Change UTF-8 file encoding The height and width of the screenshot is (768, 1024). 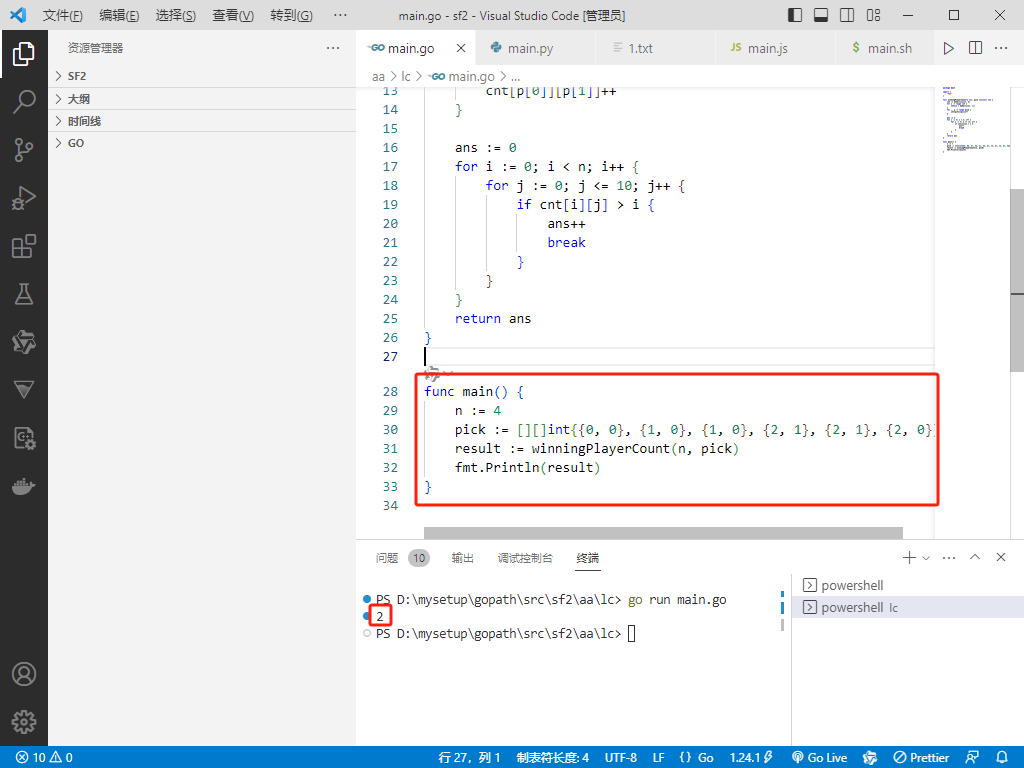[620, 758]
